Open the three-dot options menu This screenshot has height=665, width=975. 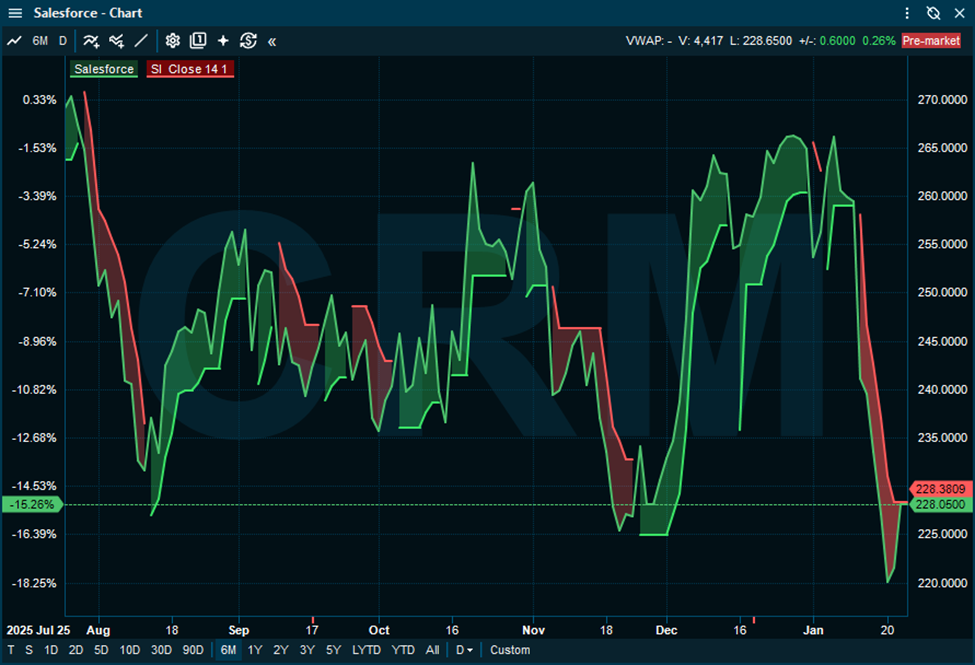[x=907, y=13]
